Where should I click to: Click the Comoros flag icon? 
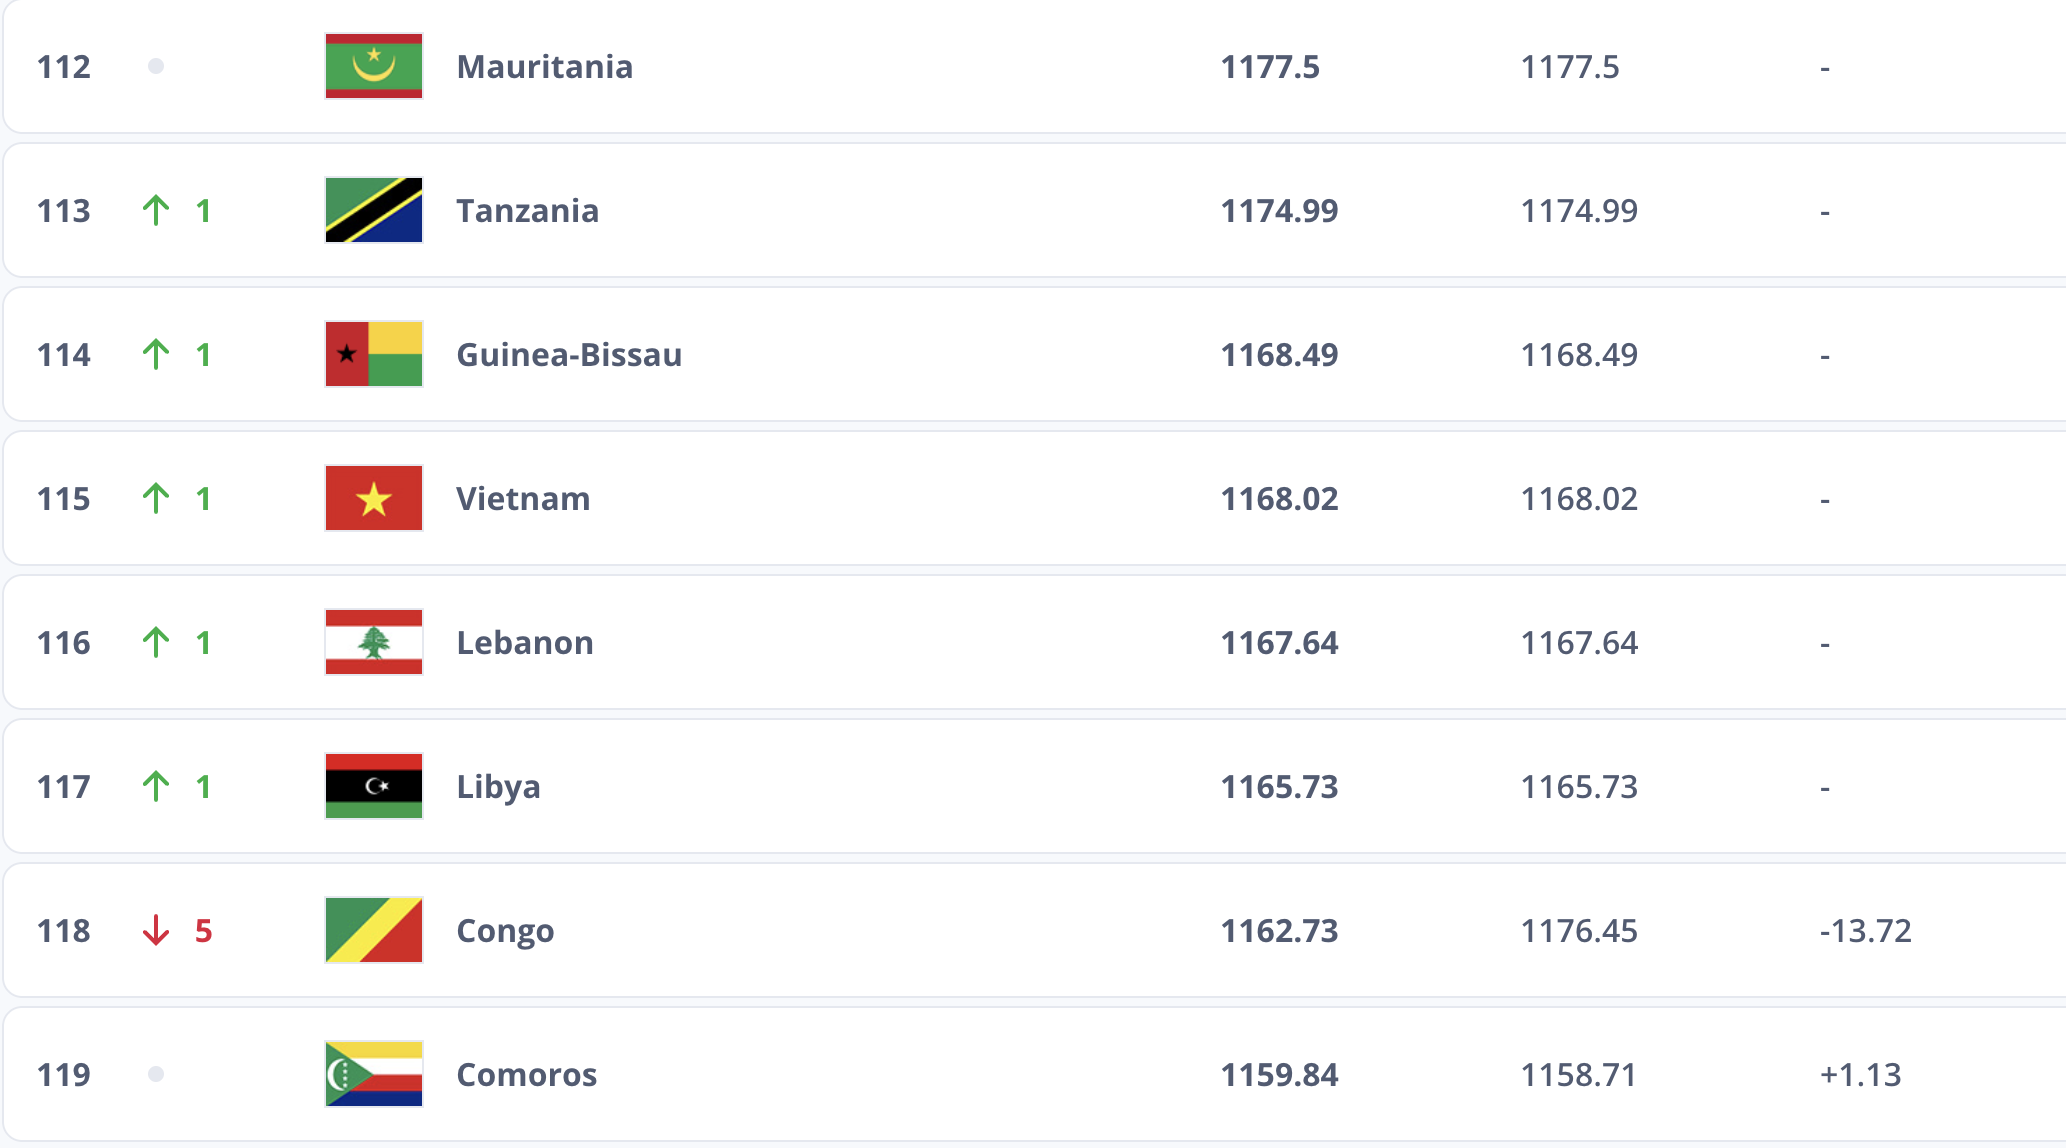tap(374, 1074)
